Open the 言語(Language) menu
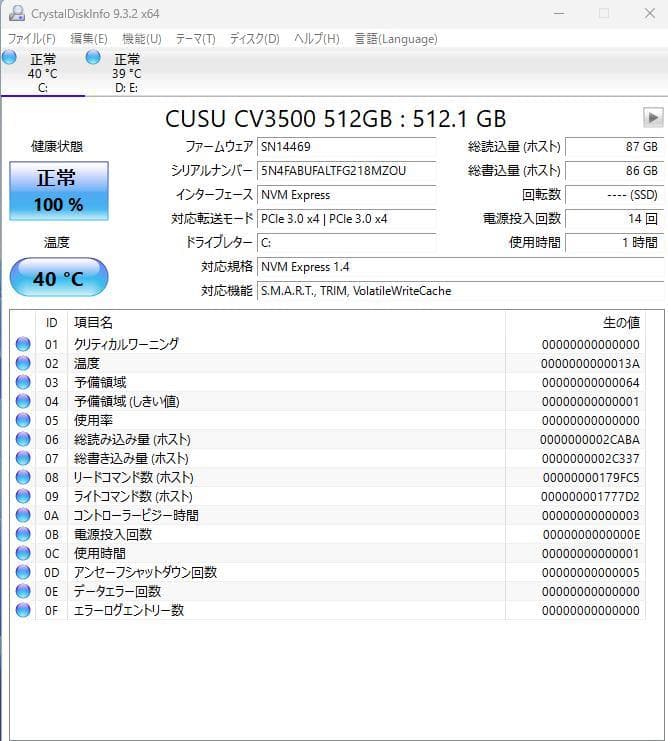This screenshot has height=741, width=668. (396, 38)
